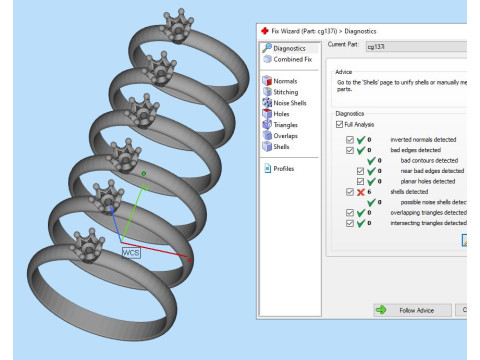Open the Normals fix page
The width and height of the screenshot is (480, 360).
click(280, 81)
